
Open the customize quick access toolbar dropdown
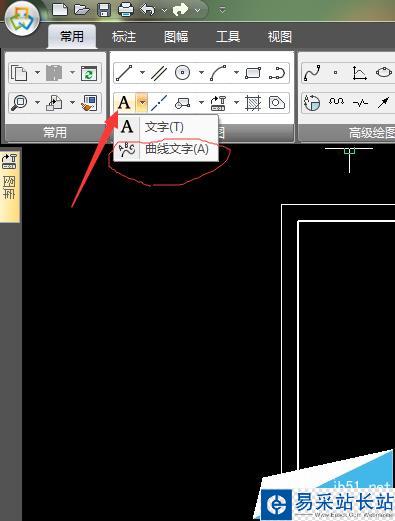[x=222, y=10]
